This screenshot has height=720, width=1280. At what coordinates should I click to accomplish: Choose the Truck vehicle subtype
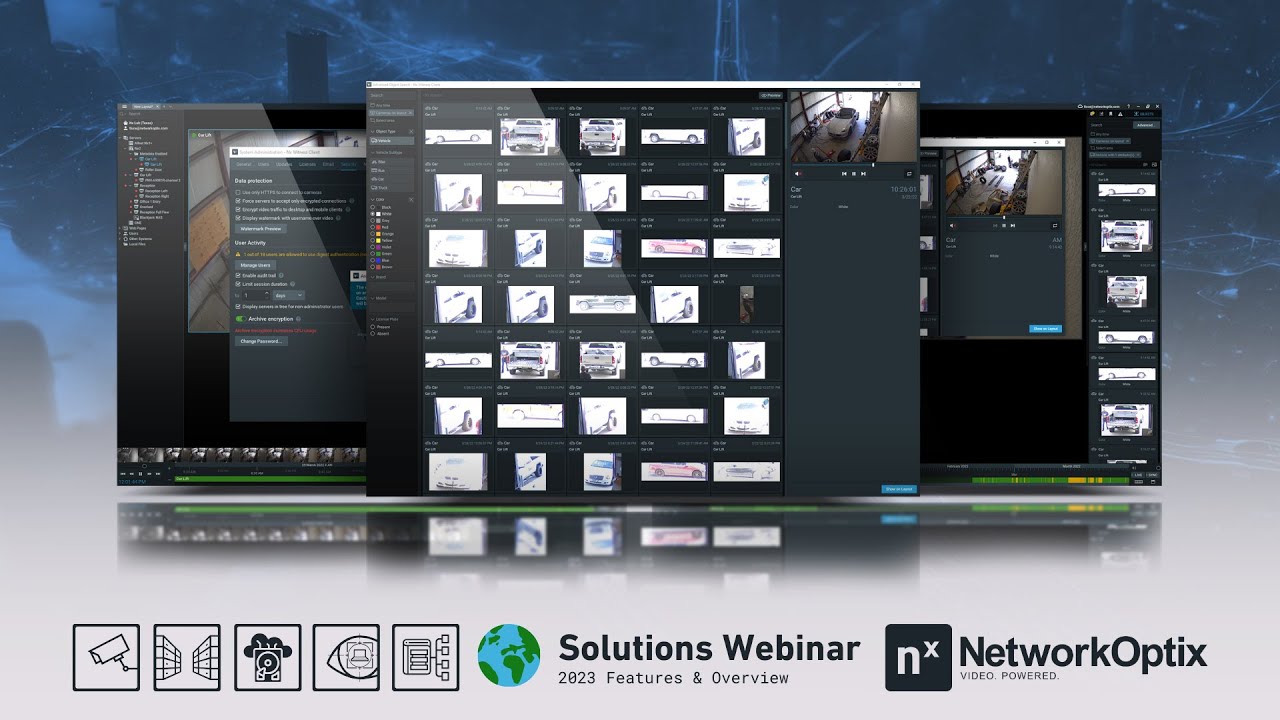392,188
